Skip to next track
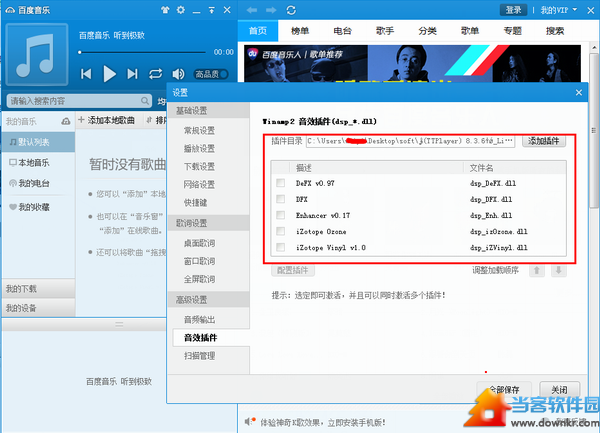 point(132,74)
